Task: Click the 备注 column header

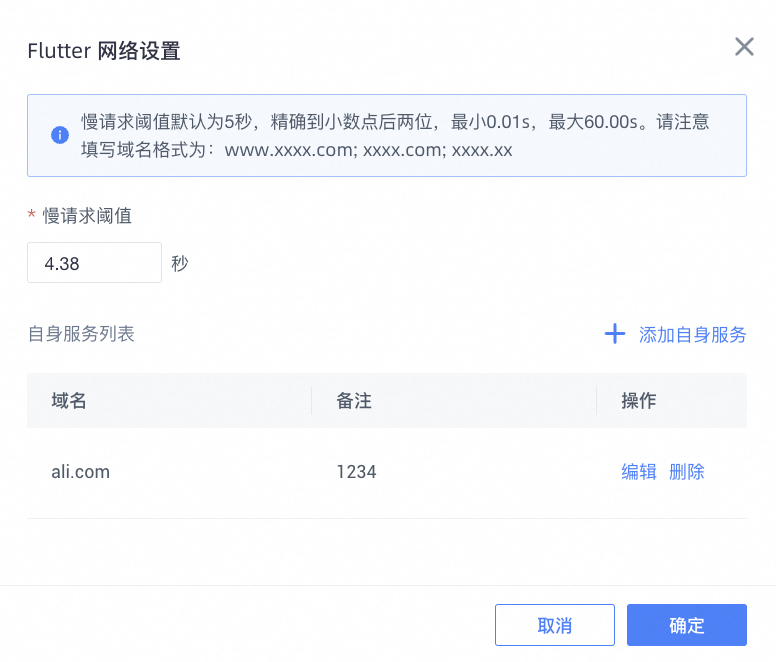Action: click(x=354, y=400)
